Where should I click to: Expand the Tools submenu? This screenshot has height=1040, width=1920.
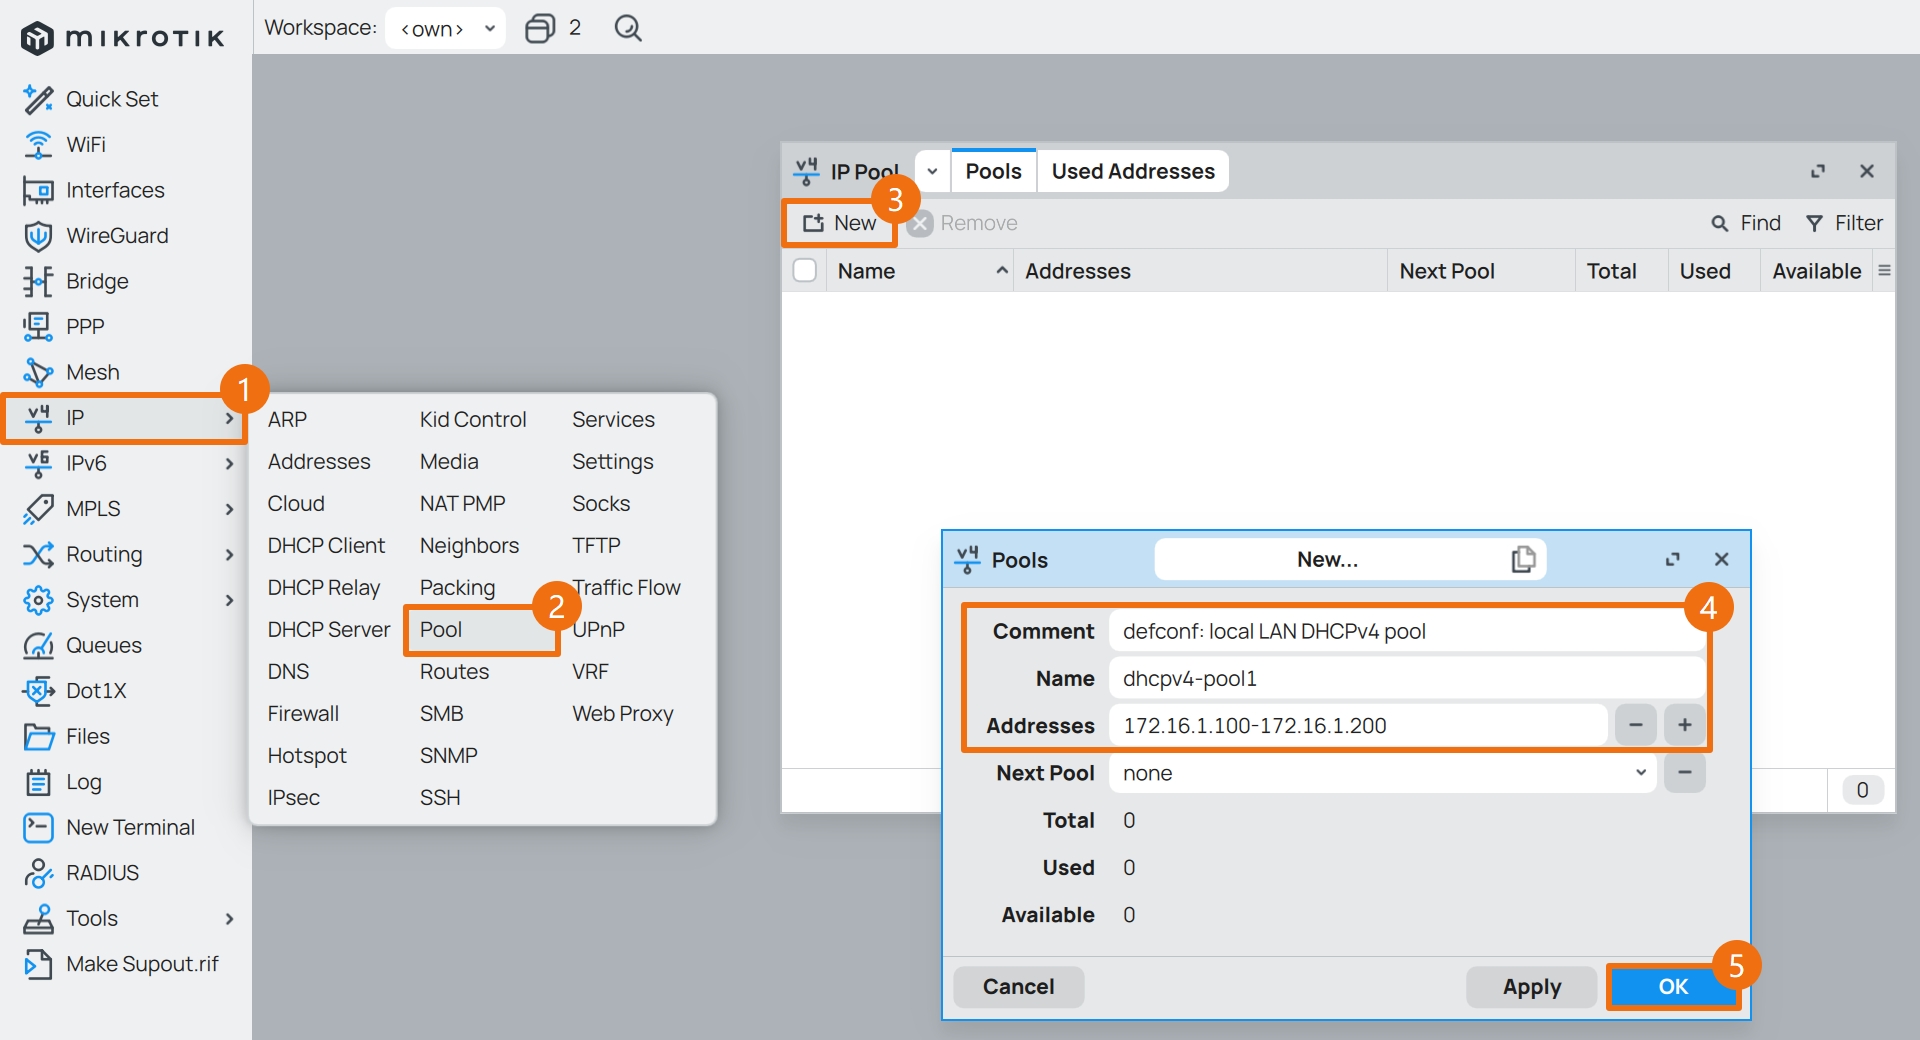[229, 918]
